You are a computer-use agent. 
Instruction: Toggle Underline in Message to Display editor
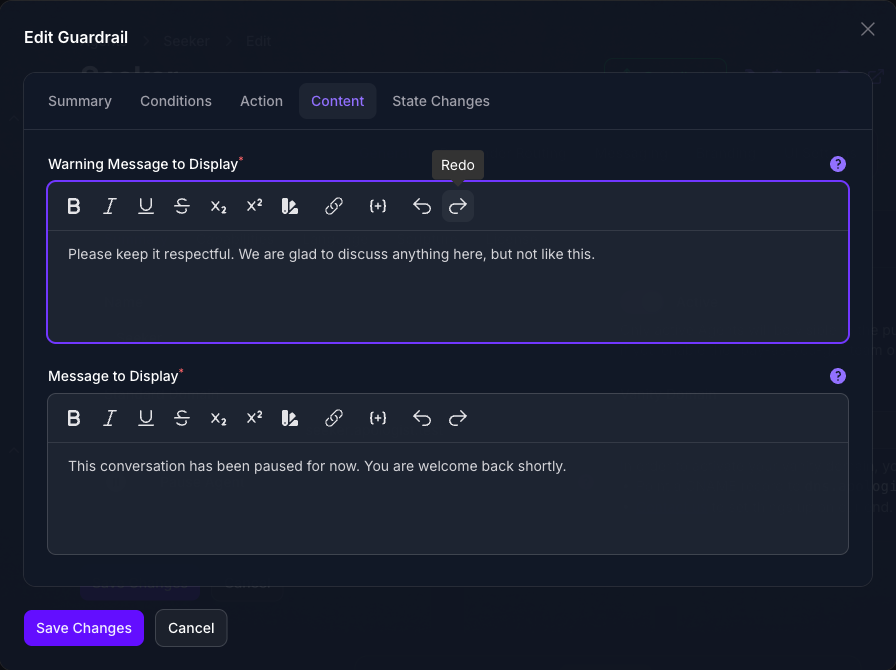point(146,418)
